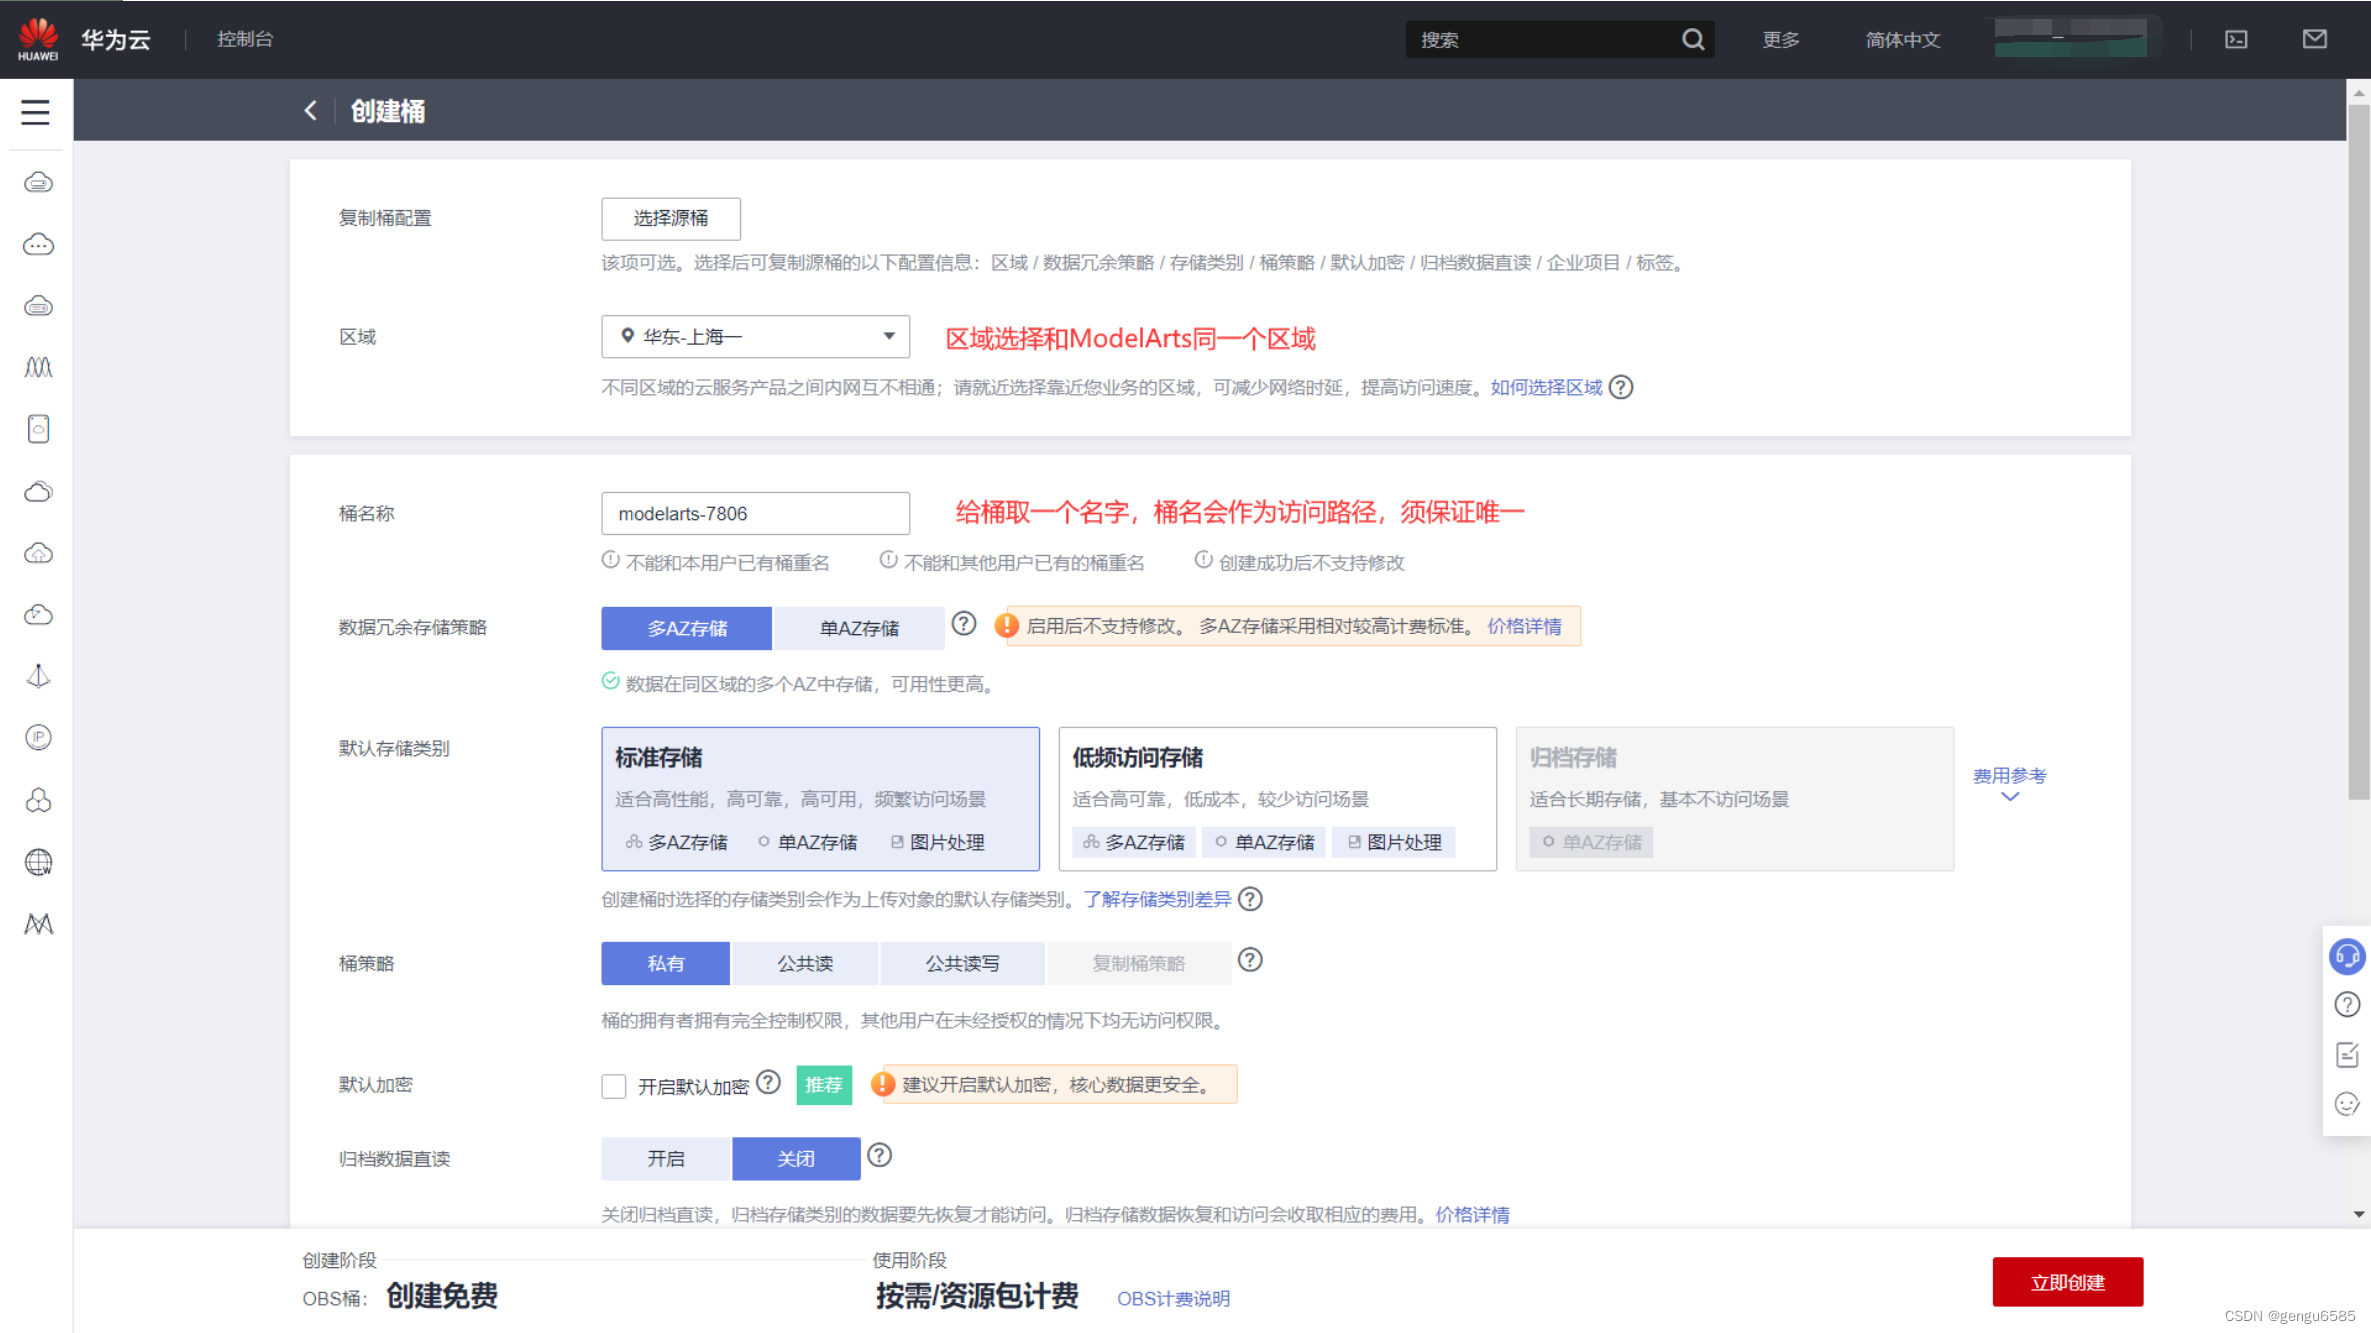
Task: Show help for bucket policy
Action: click(1250, 961)
